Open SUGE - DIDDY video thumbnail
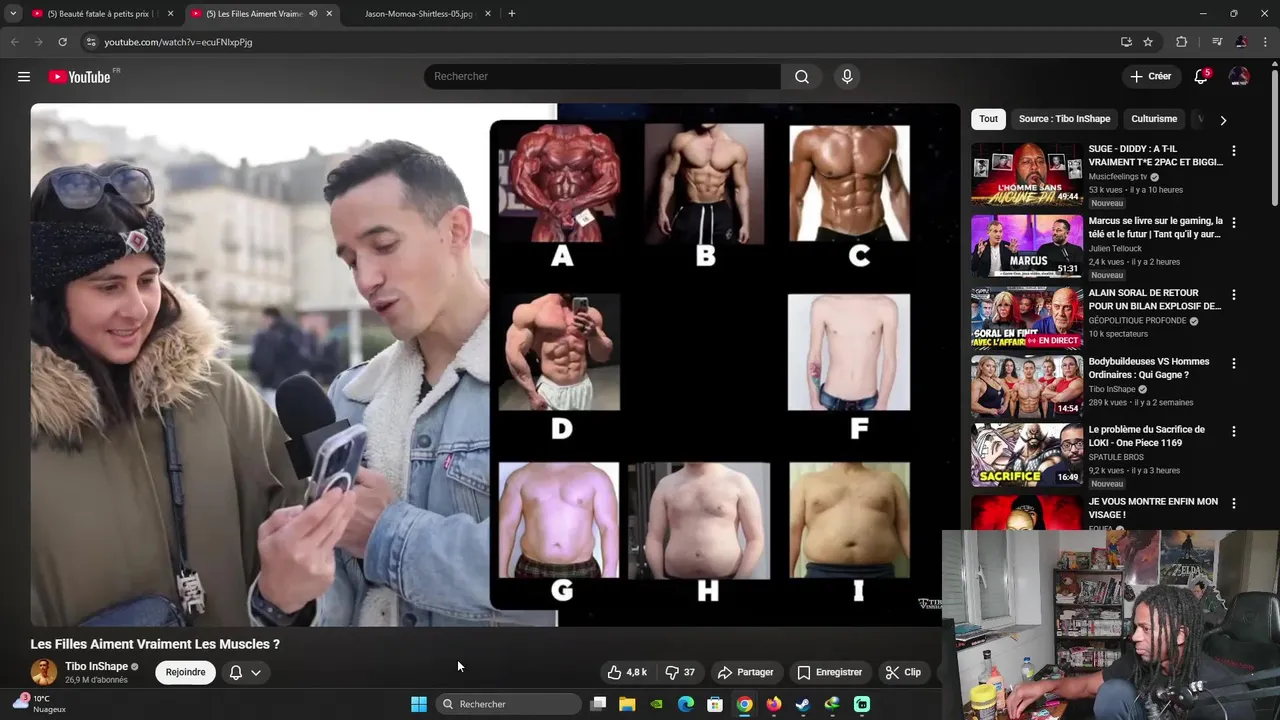 [x=1027, y=175]
